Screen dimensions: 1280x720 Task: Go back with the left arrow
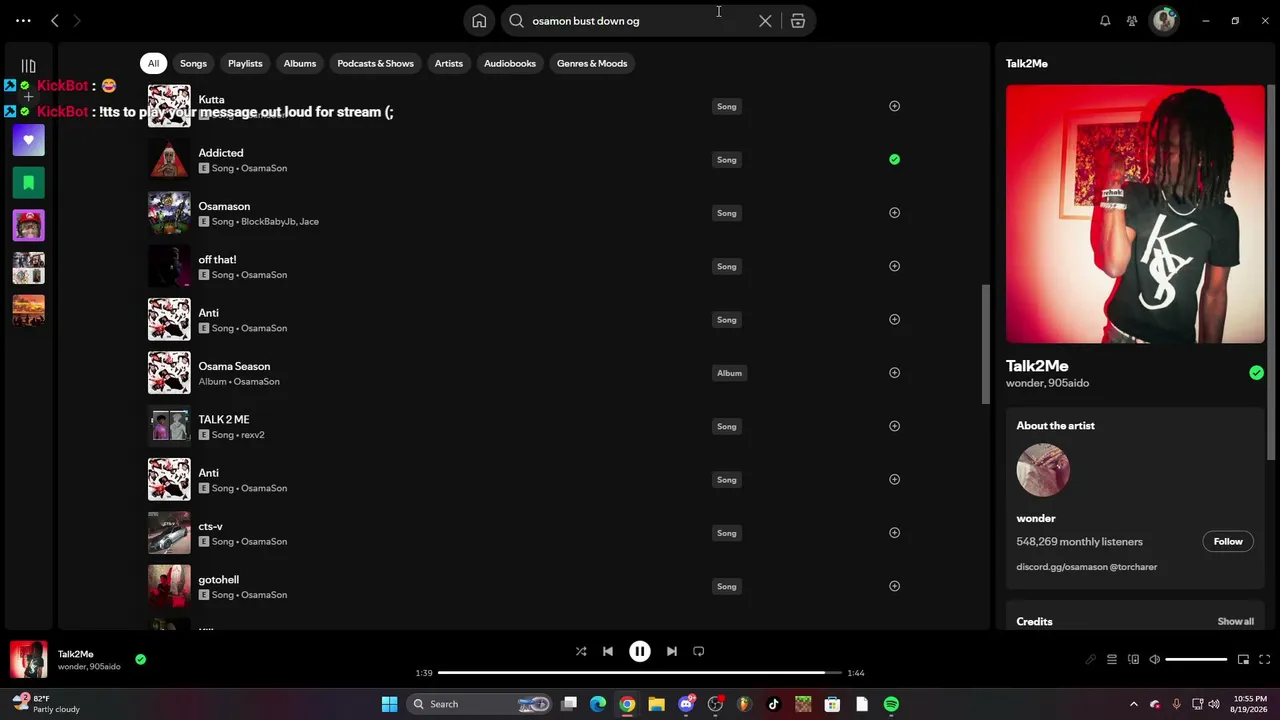tap(55, 20)
